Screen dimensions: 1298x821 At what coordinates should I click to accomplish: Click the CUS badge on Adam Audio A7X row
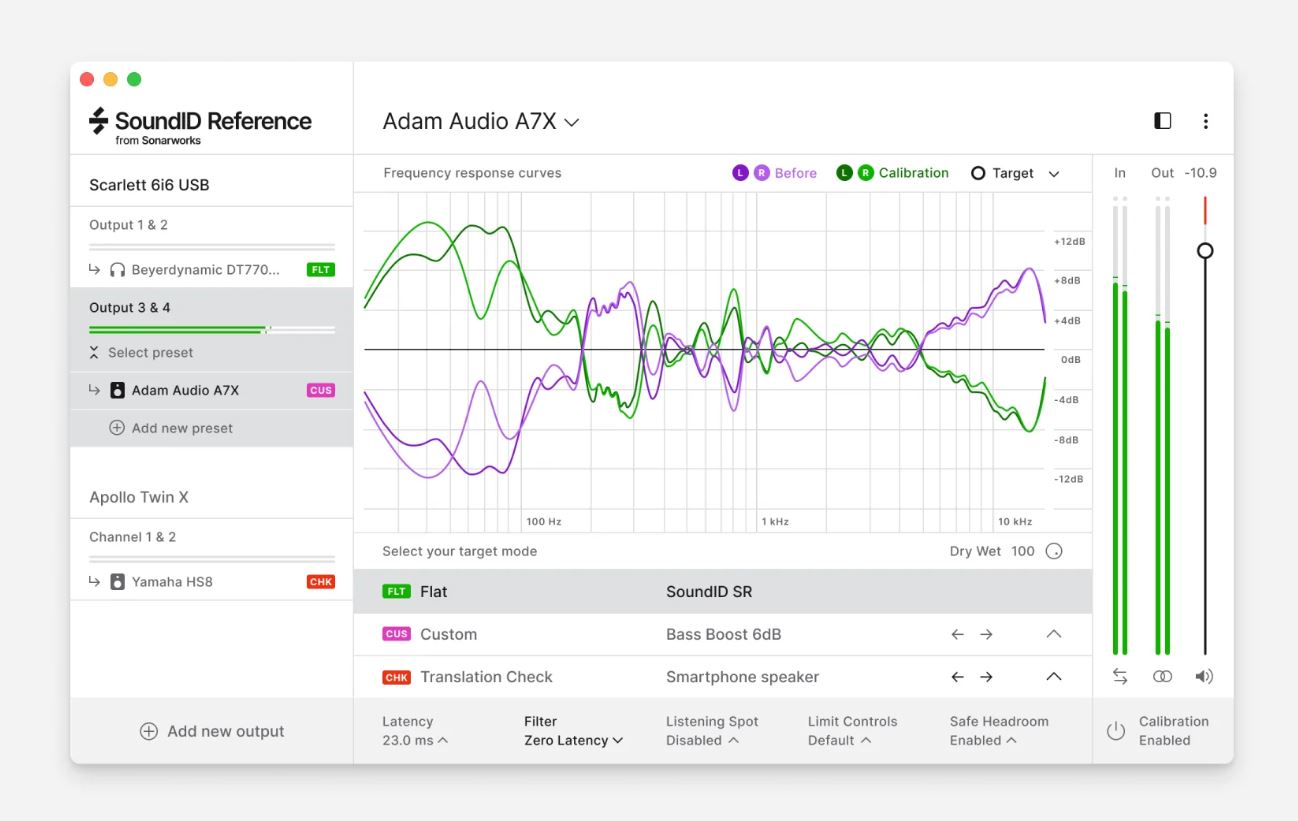tap(321, 391)
